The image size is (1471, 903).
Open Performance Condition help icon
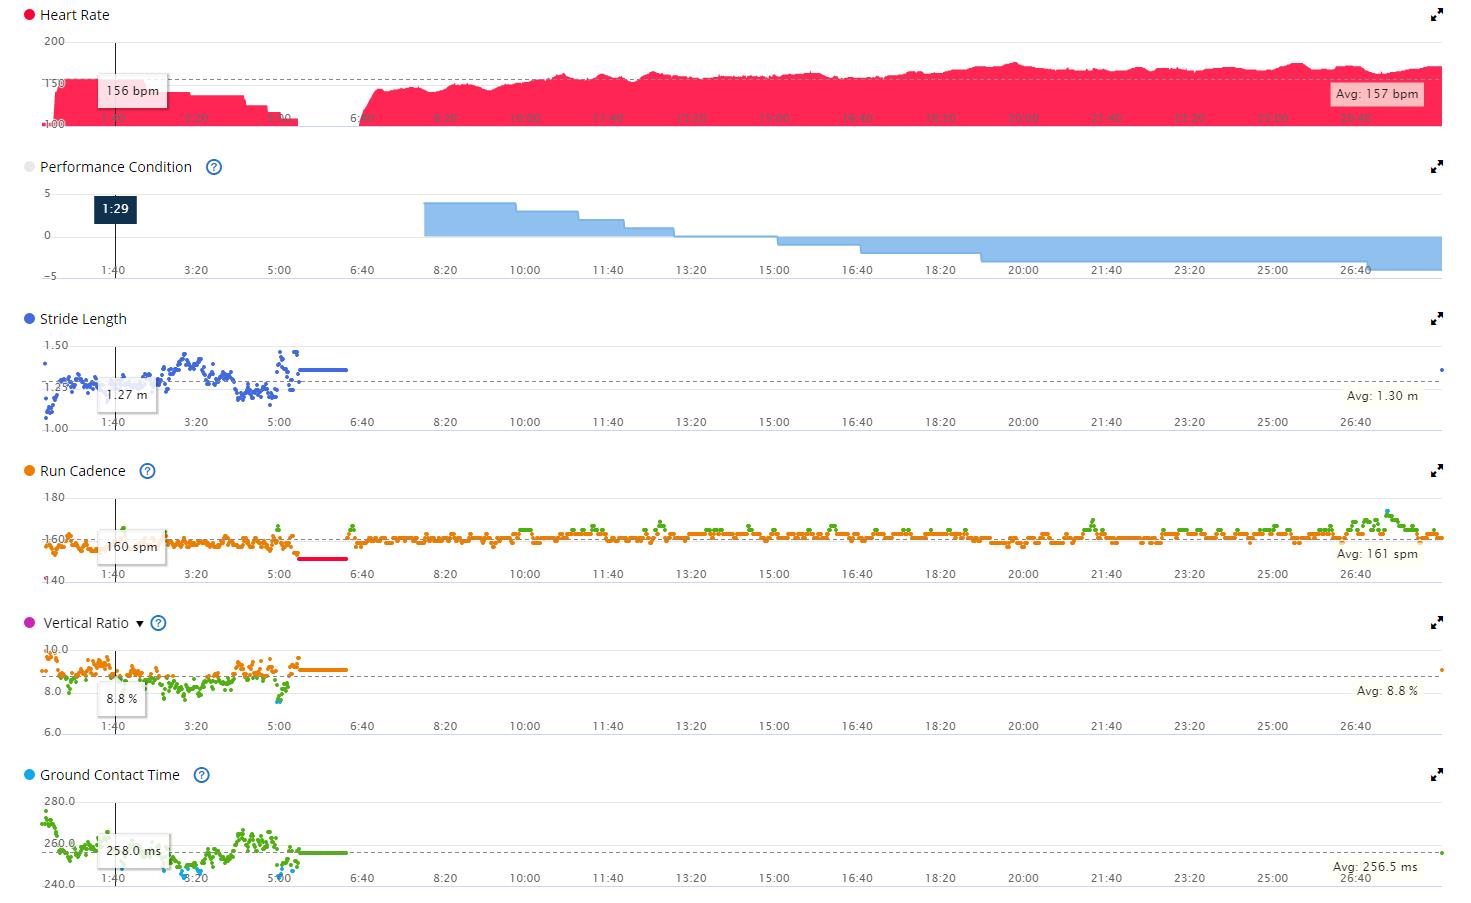213,167
